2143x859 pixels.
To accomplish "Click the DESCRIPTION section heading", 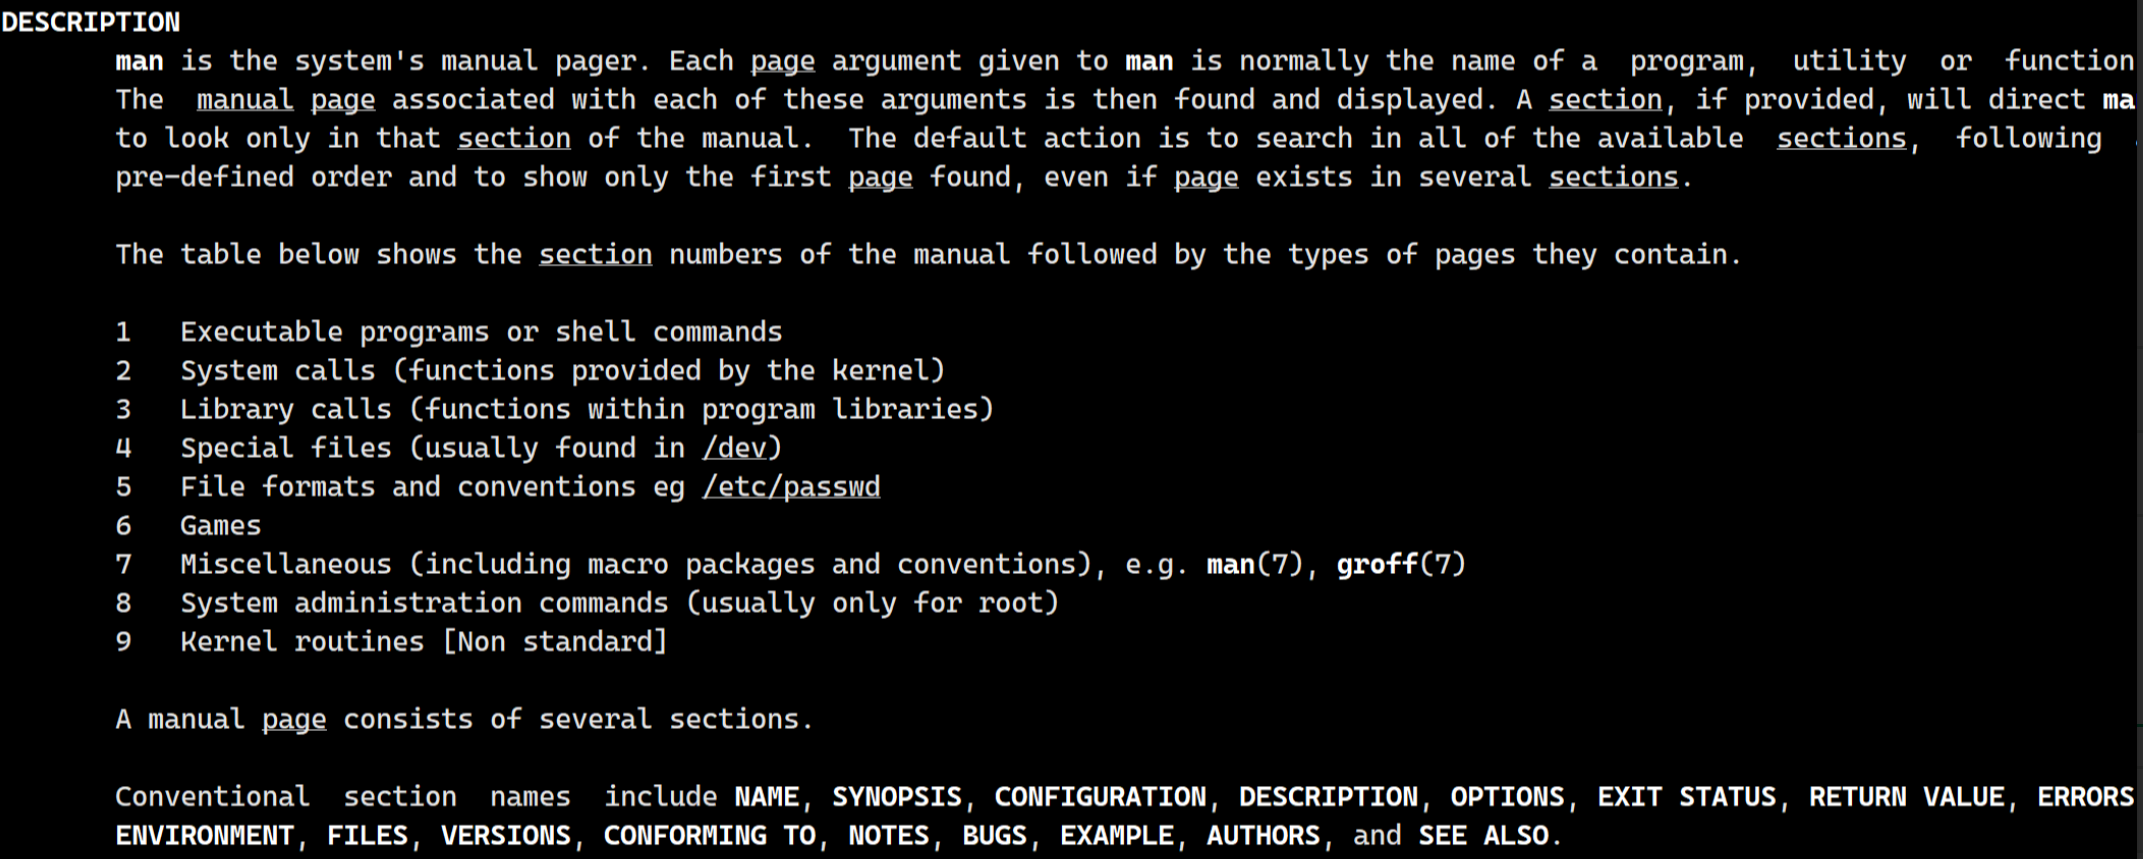I will 91,22.
